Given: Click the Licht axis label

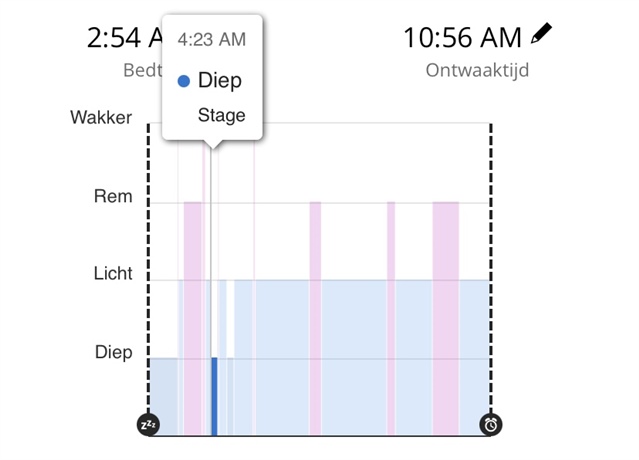Looking at the screenshot, I should (x=113, y=273).
